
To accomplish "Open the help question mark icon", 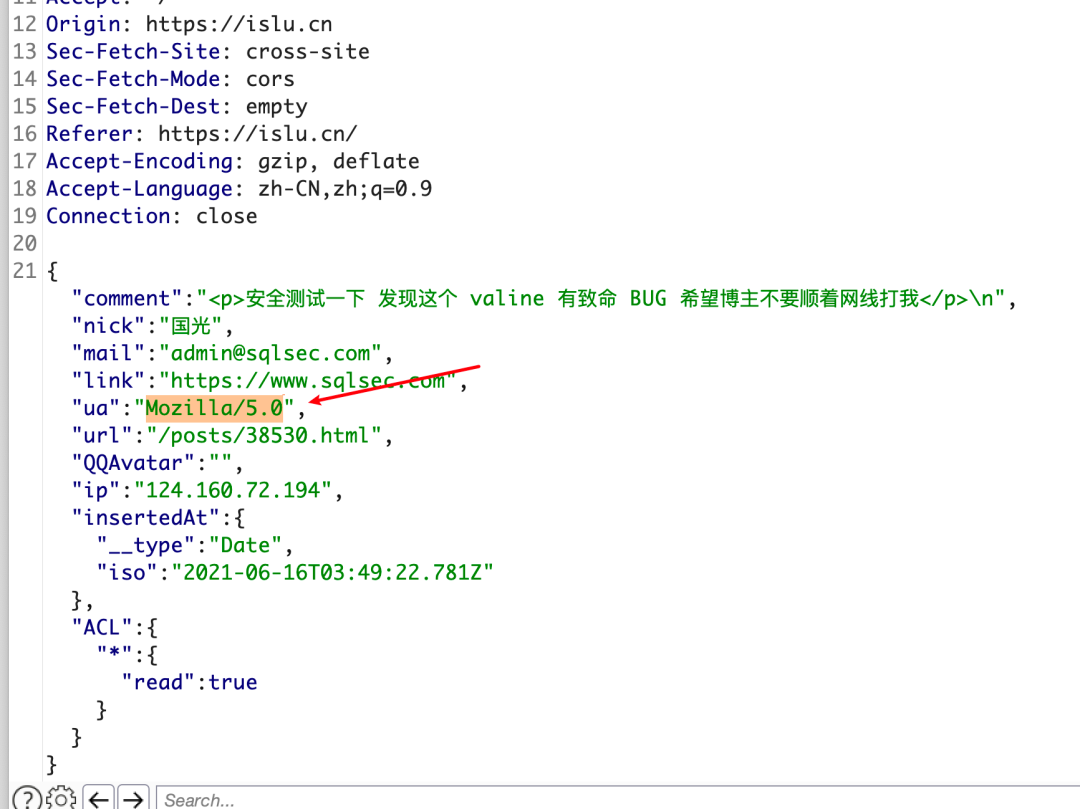I will point(27,799).
